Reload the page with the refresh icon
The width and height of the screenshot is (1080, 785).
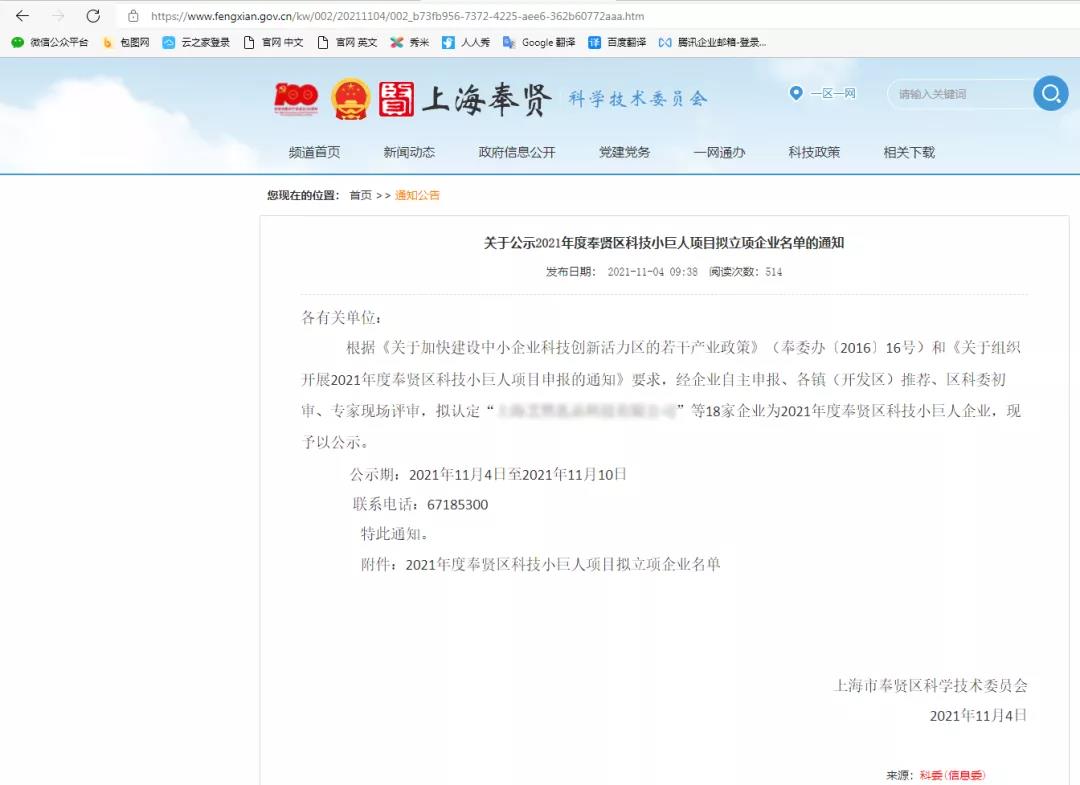[92, 15]
